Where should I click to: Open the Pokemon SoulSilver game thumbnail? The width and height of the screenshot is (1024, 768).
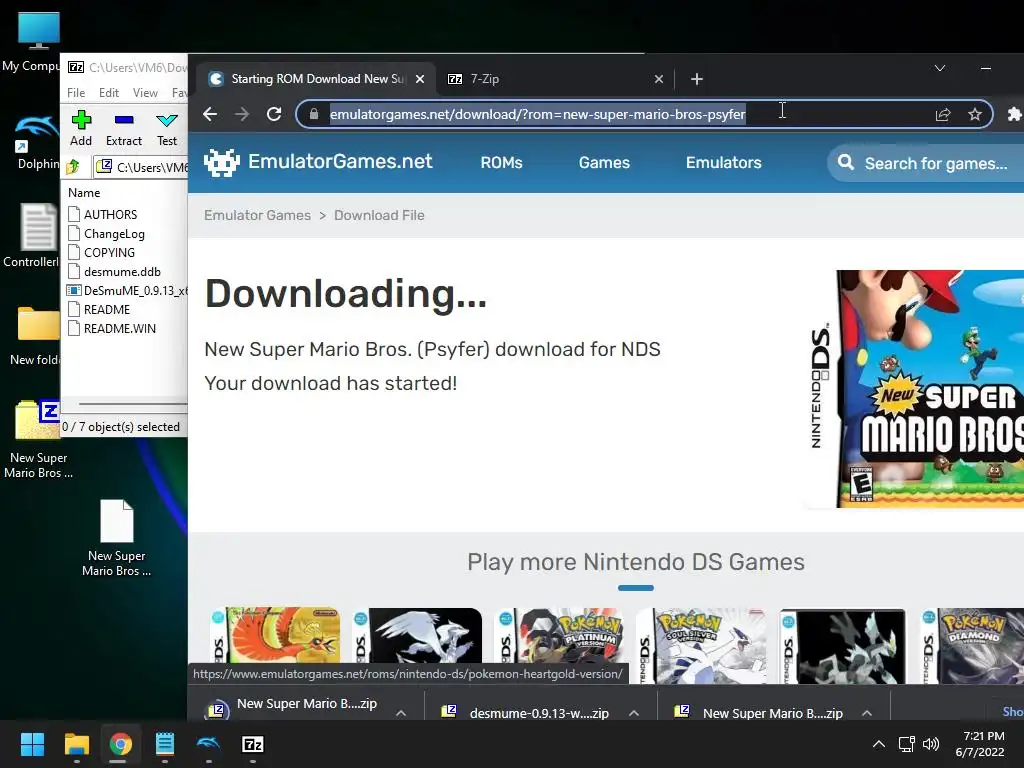tap(701, 646)
